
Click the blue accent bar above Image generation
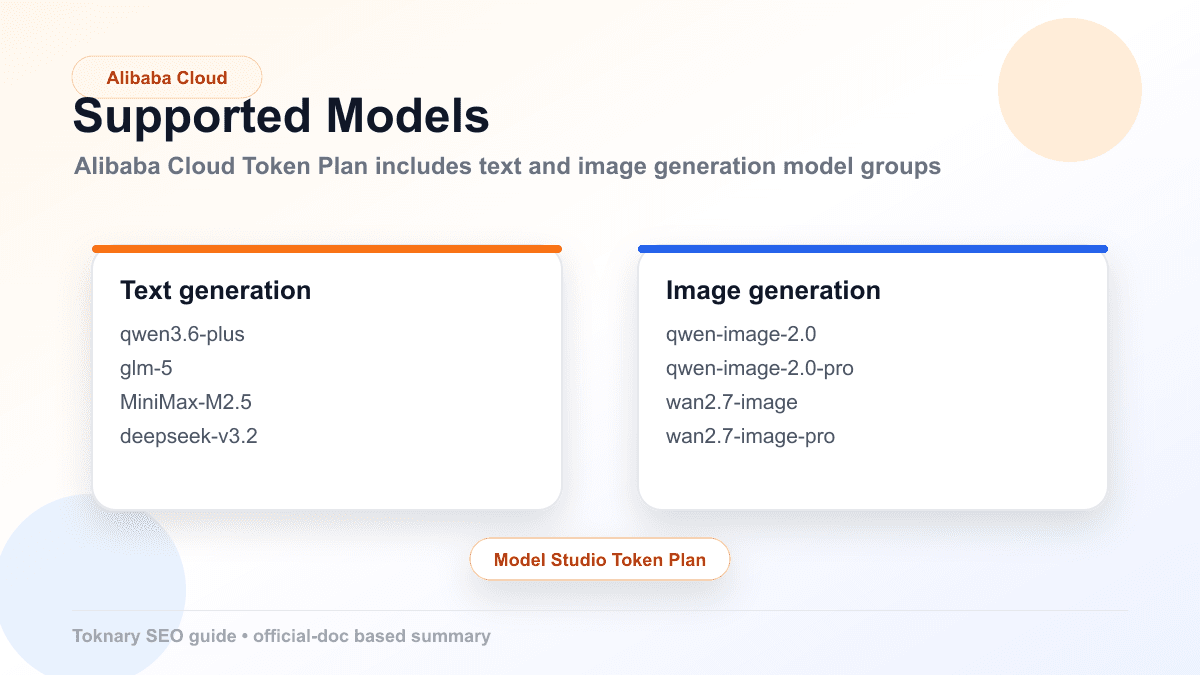[873, 247]
